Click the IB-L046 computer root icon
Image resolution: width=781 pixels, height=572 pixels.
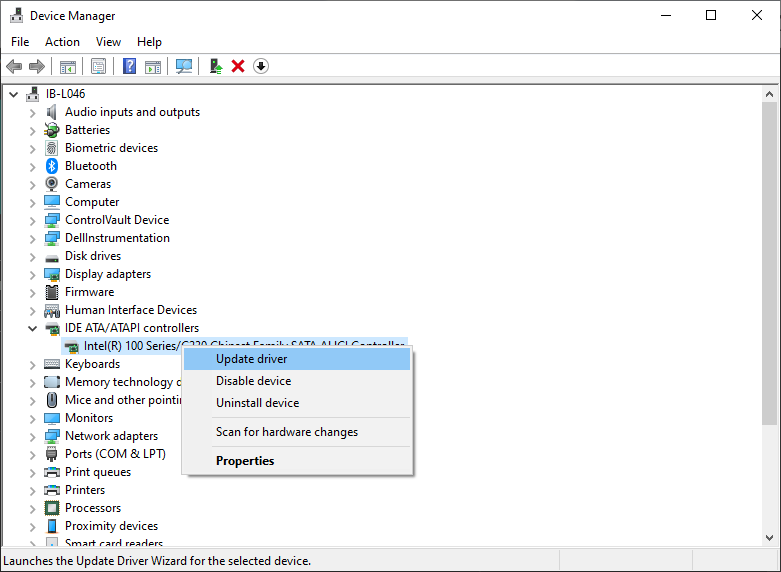(x=33, y=94)
